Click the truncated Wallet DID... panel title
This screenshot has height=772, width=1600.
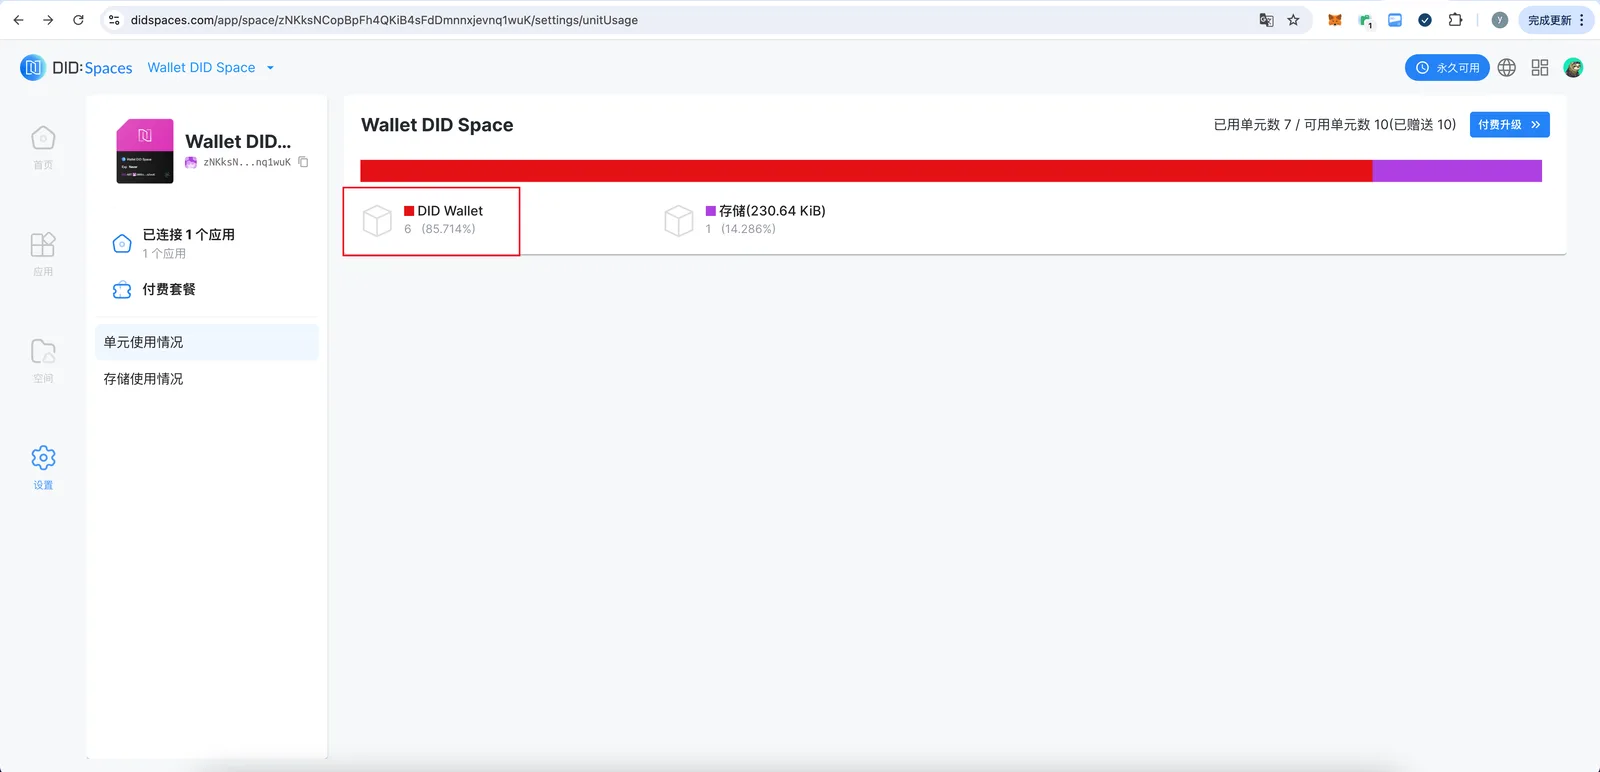[x=238, y=141]
